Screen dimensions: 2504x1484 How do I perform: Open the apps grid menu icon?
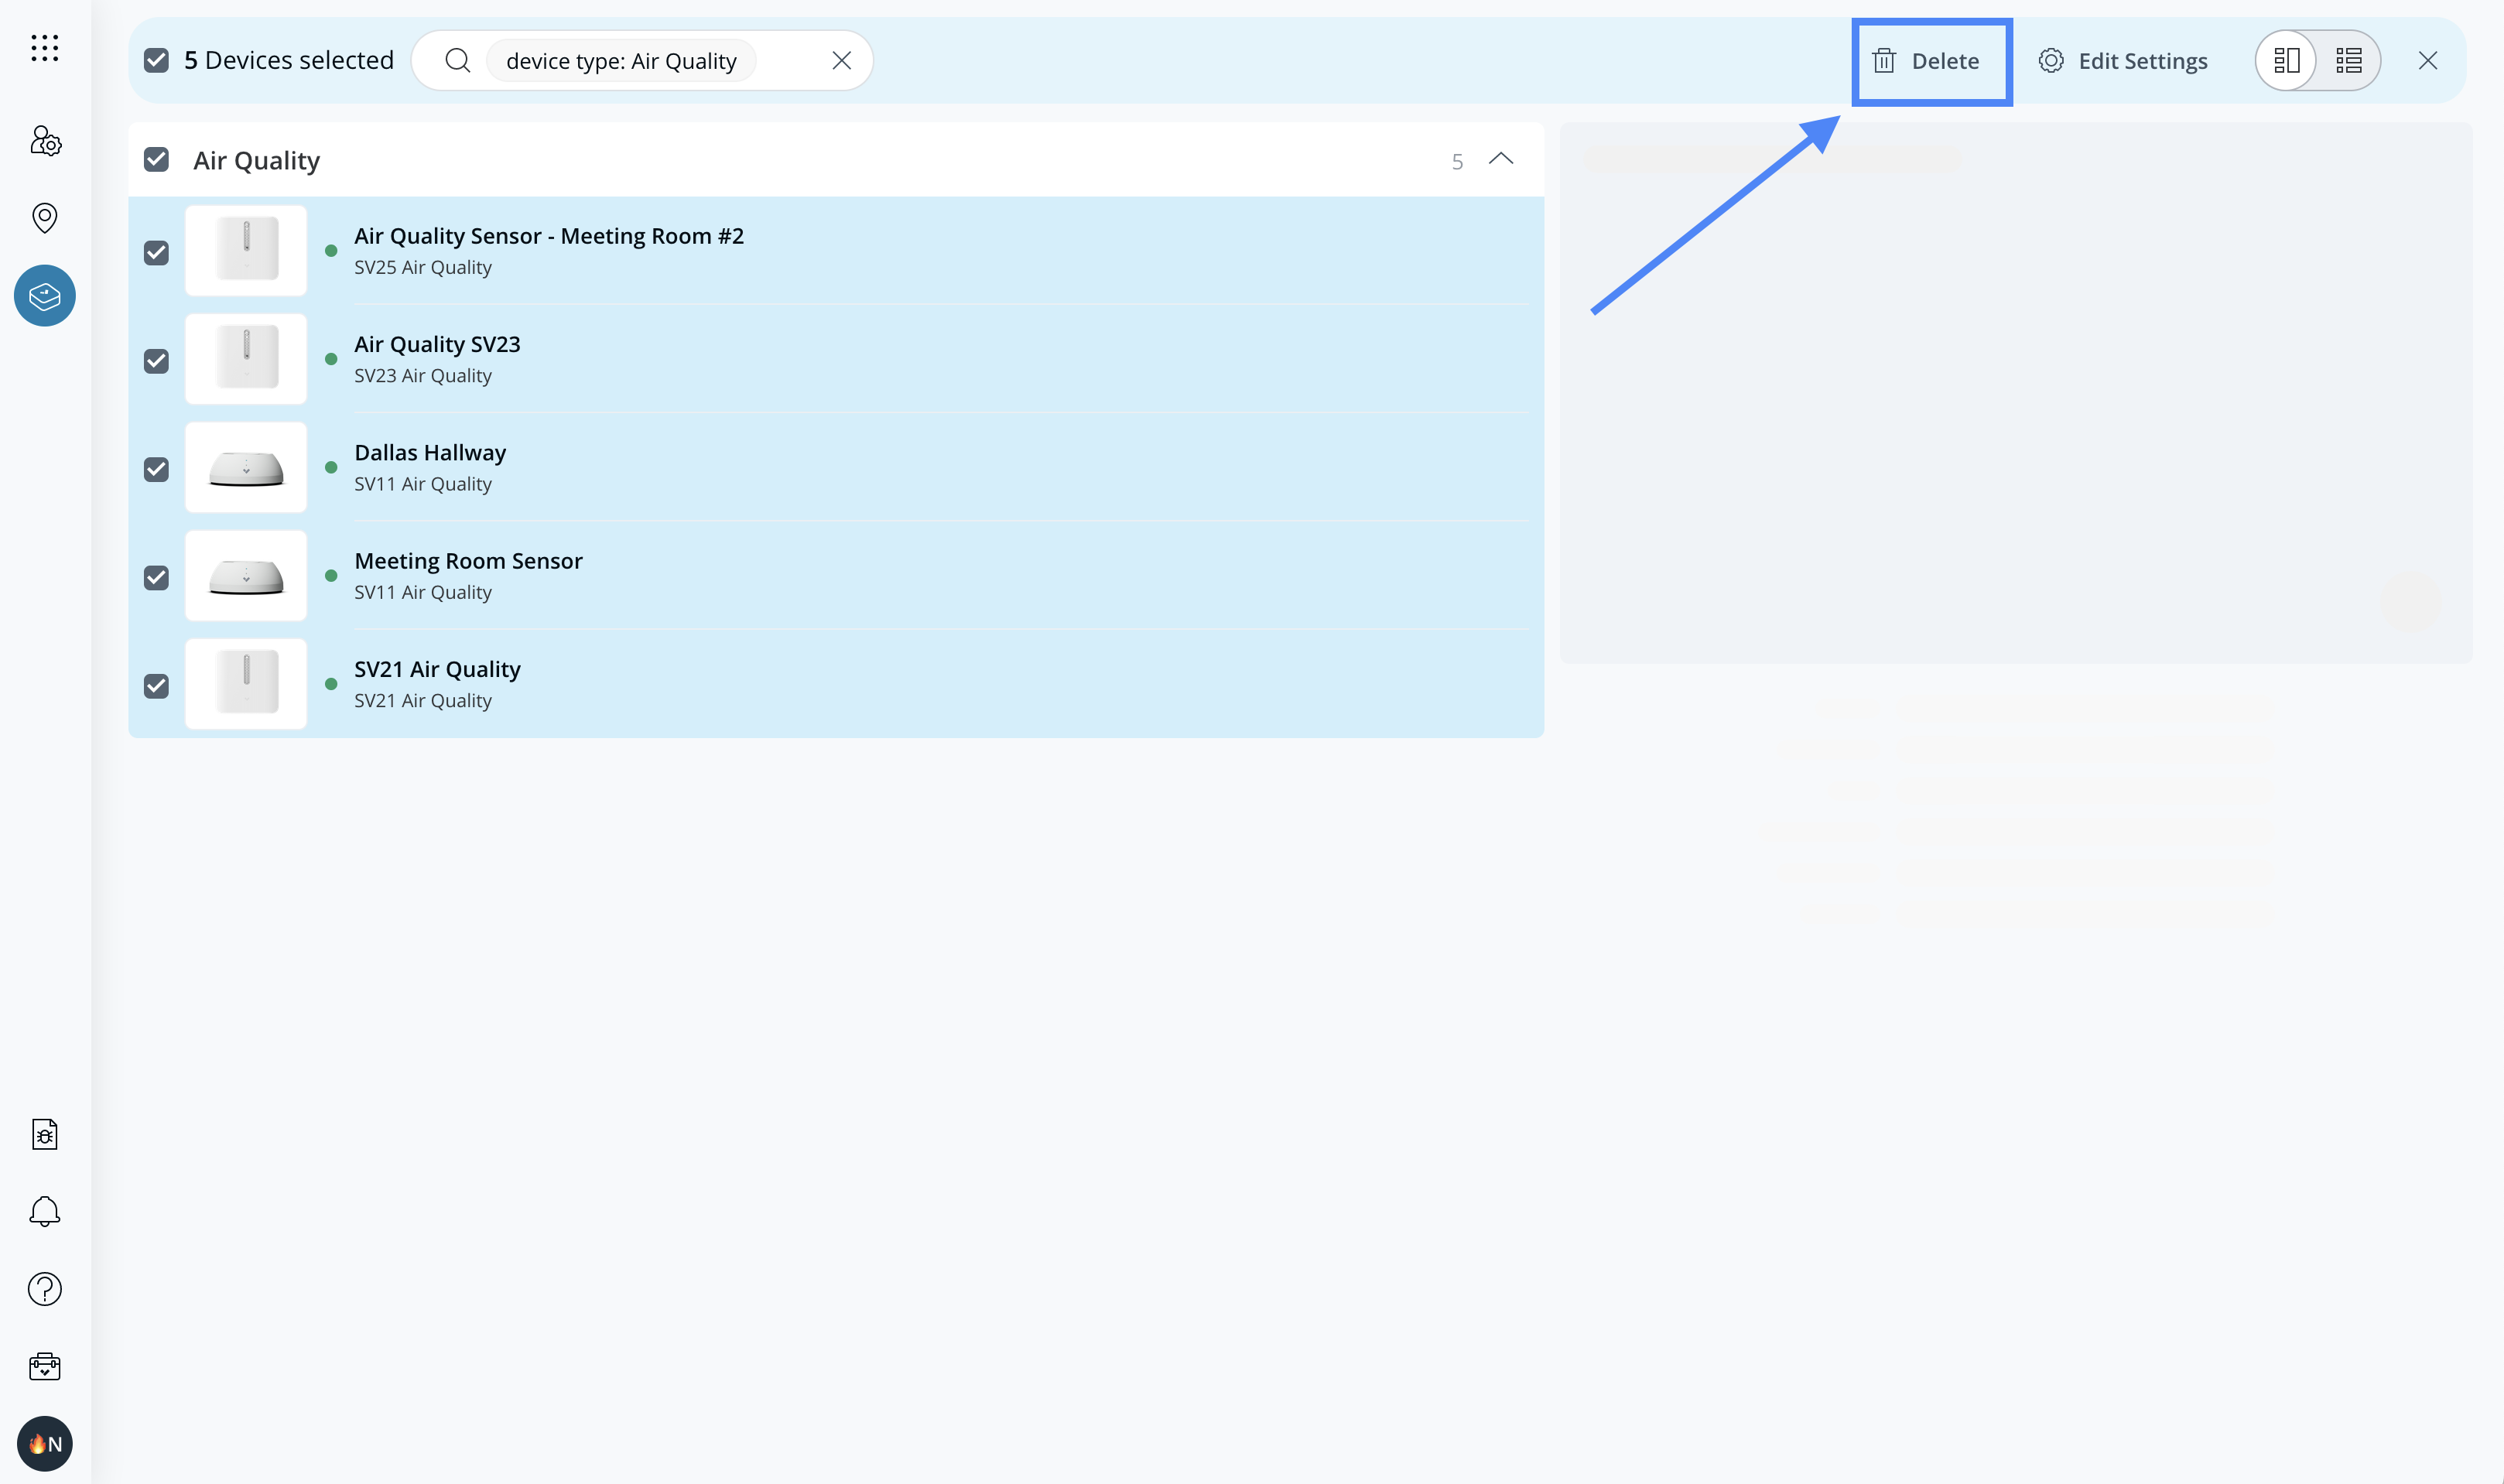44,48
